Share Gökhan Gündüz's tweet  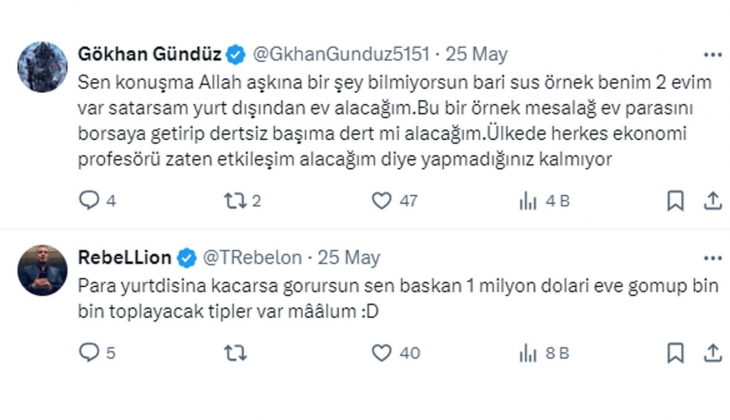pyautogui.click(x=712, y=201)
